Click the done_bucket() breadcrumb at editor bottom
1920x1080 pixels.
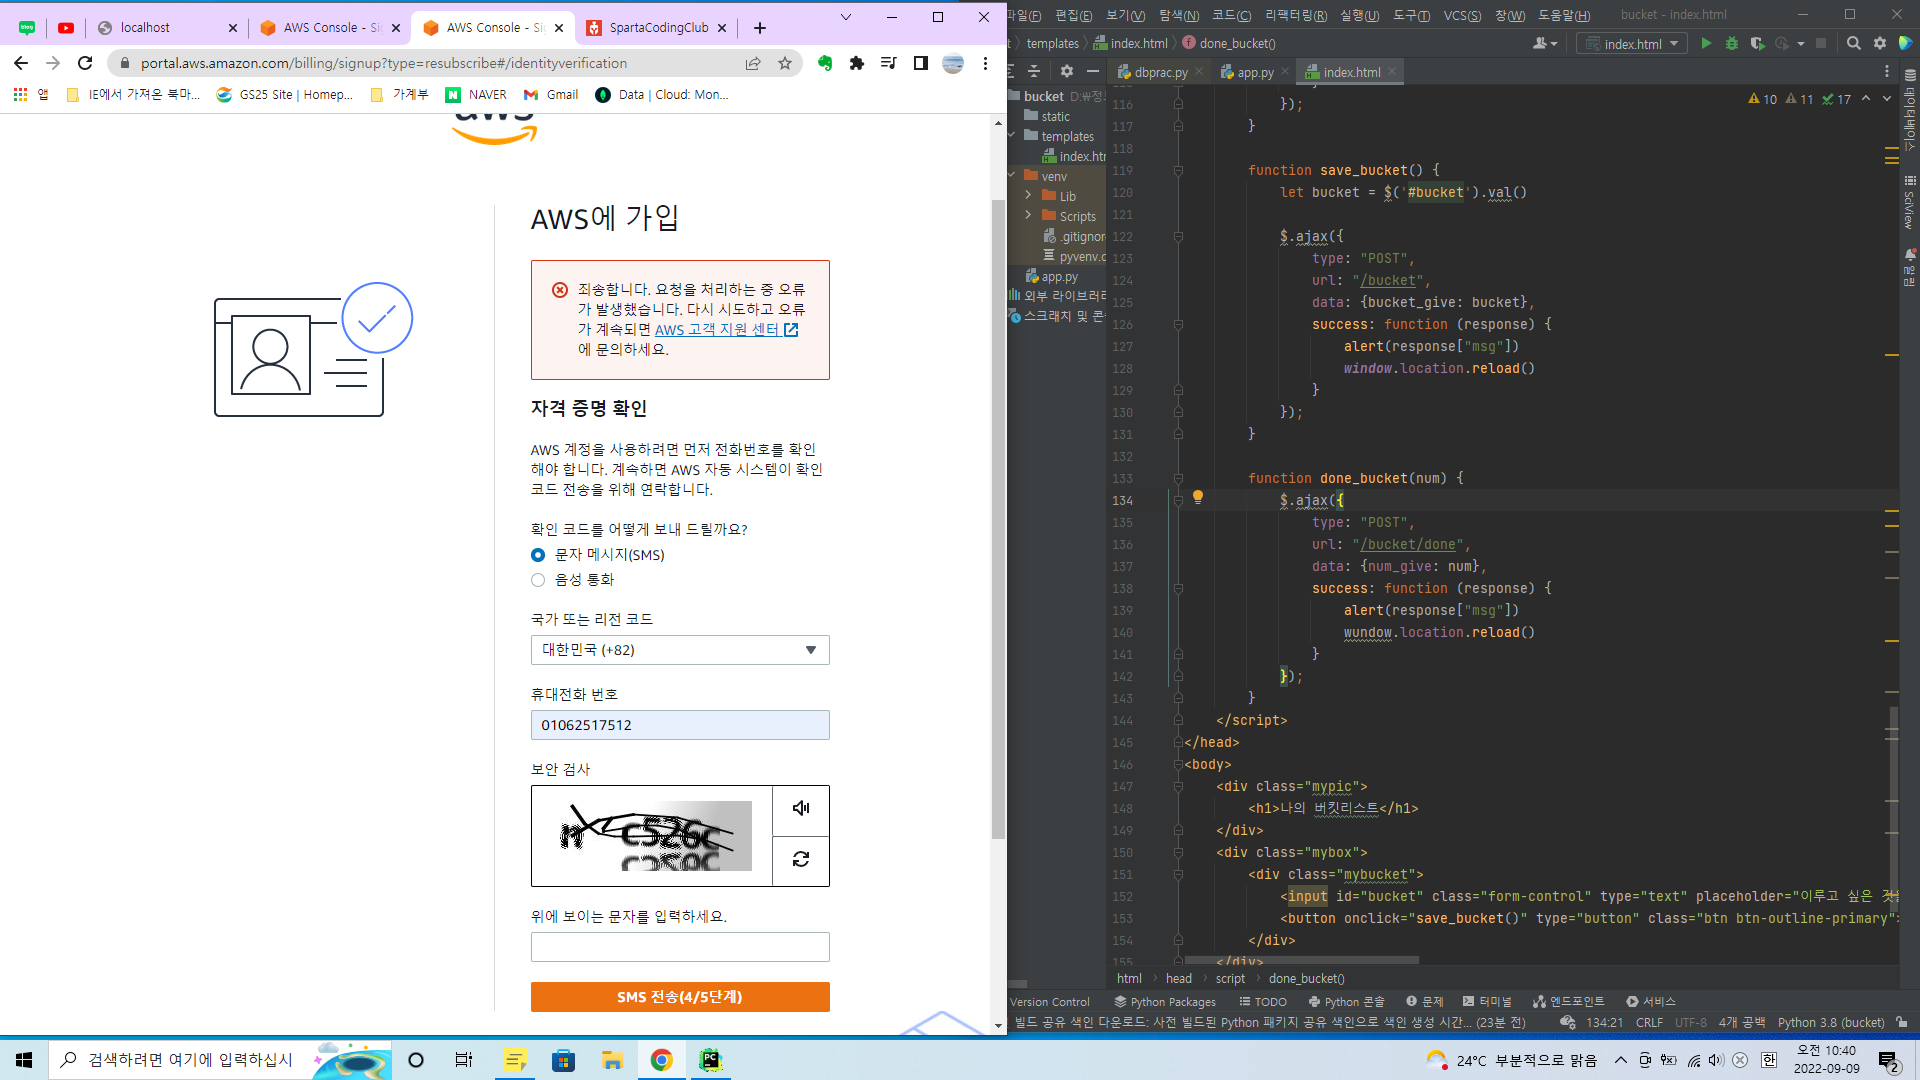[1306, 978]
